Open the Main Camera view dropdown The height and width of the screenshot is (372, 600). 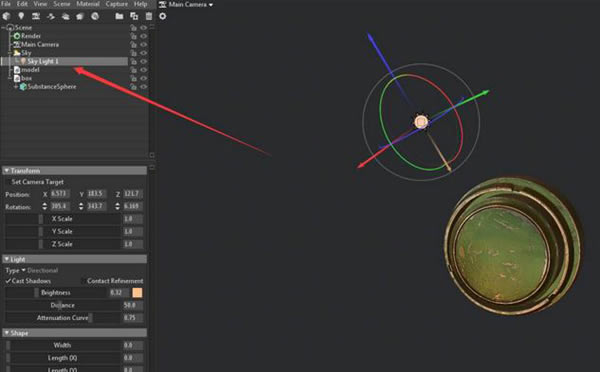tap(191, 5)
